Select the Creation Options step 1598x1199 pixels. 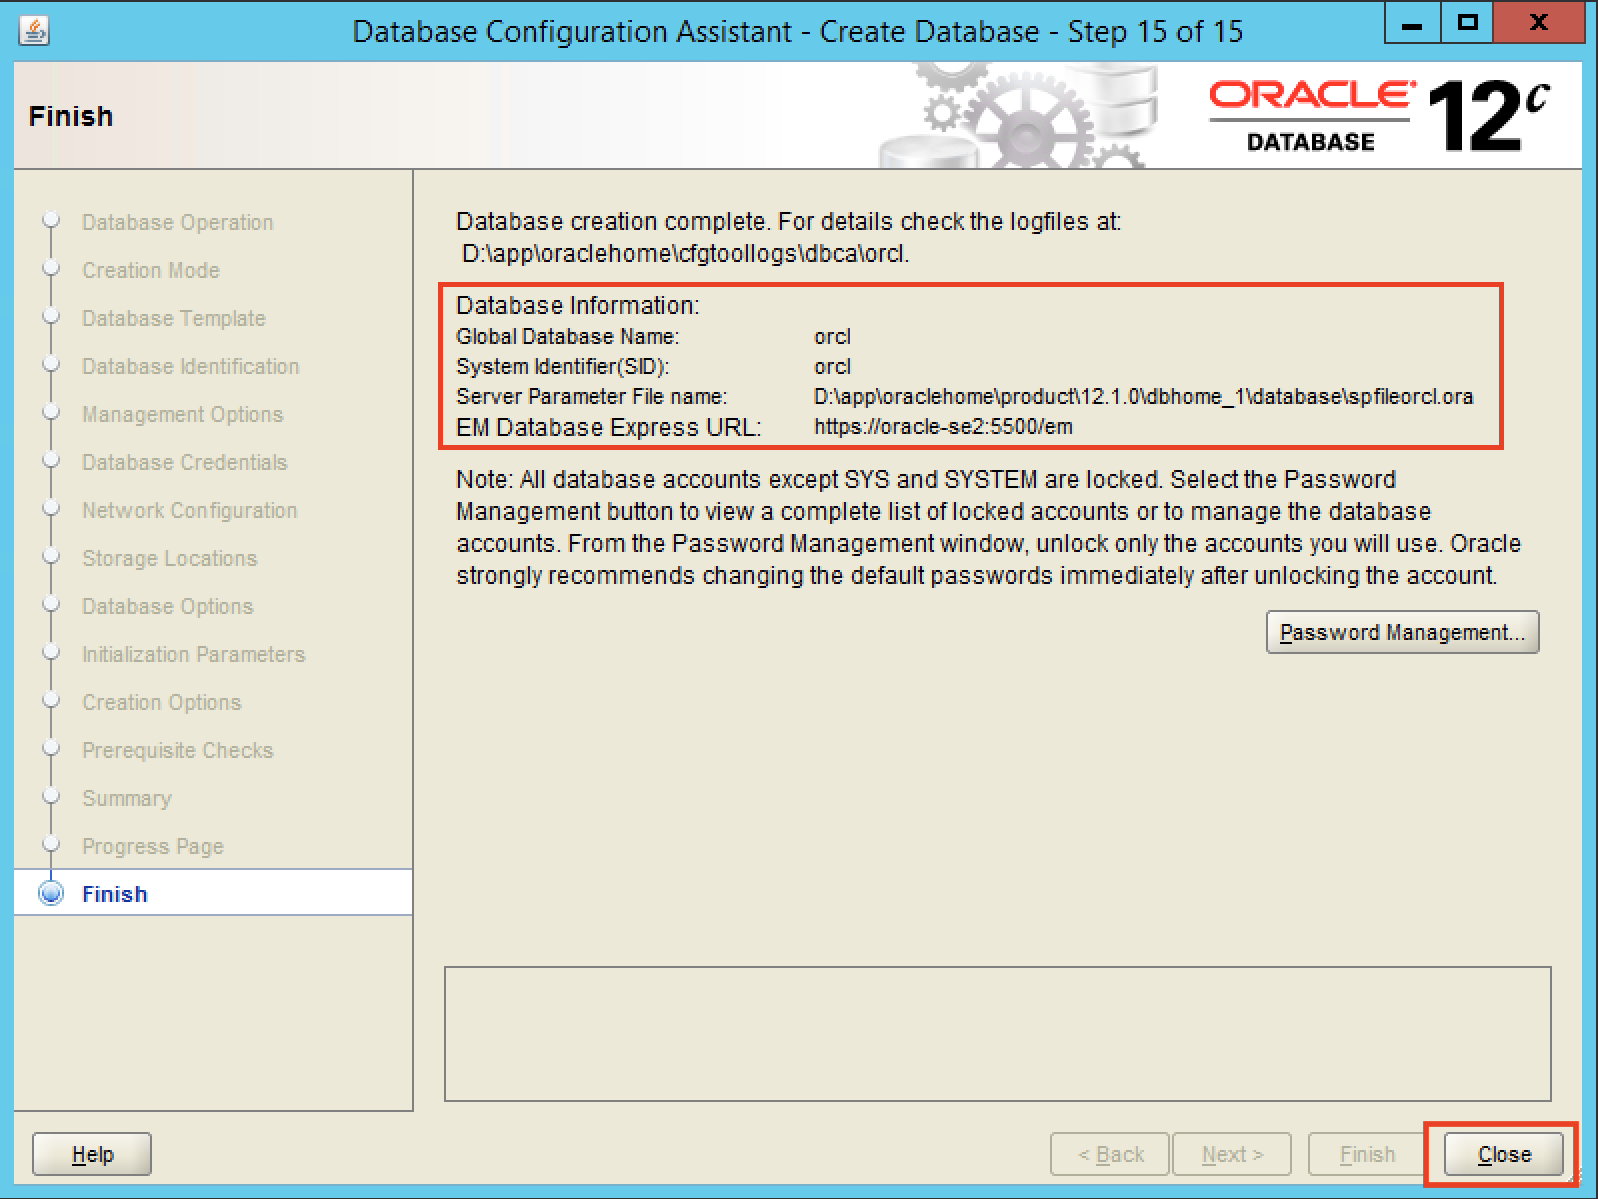(161, 702)
